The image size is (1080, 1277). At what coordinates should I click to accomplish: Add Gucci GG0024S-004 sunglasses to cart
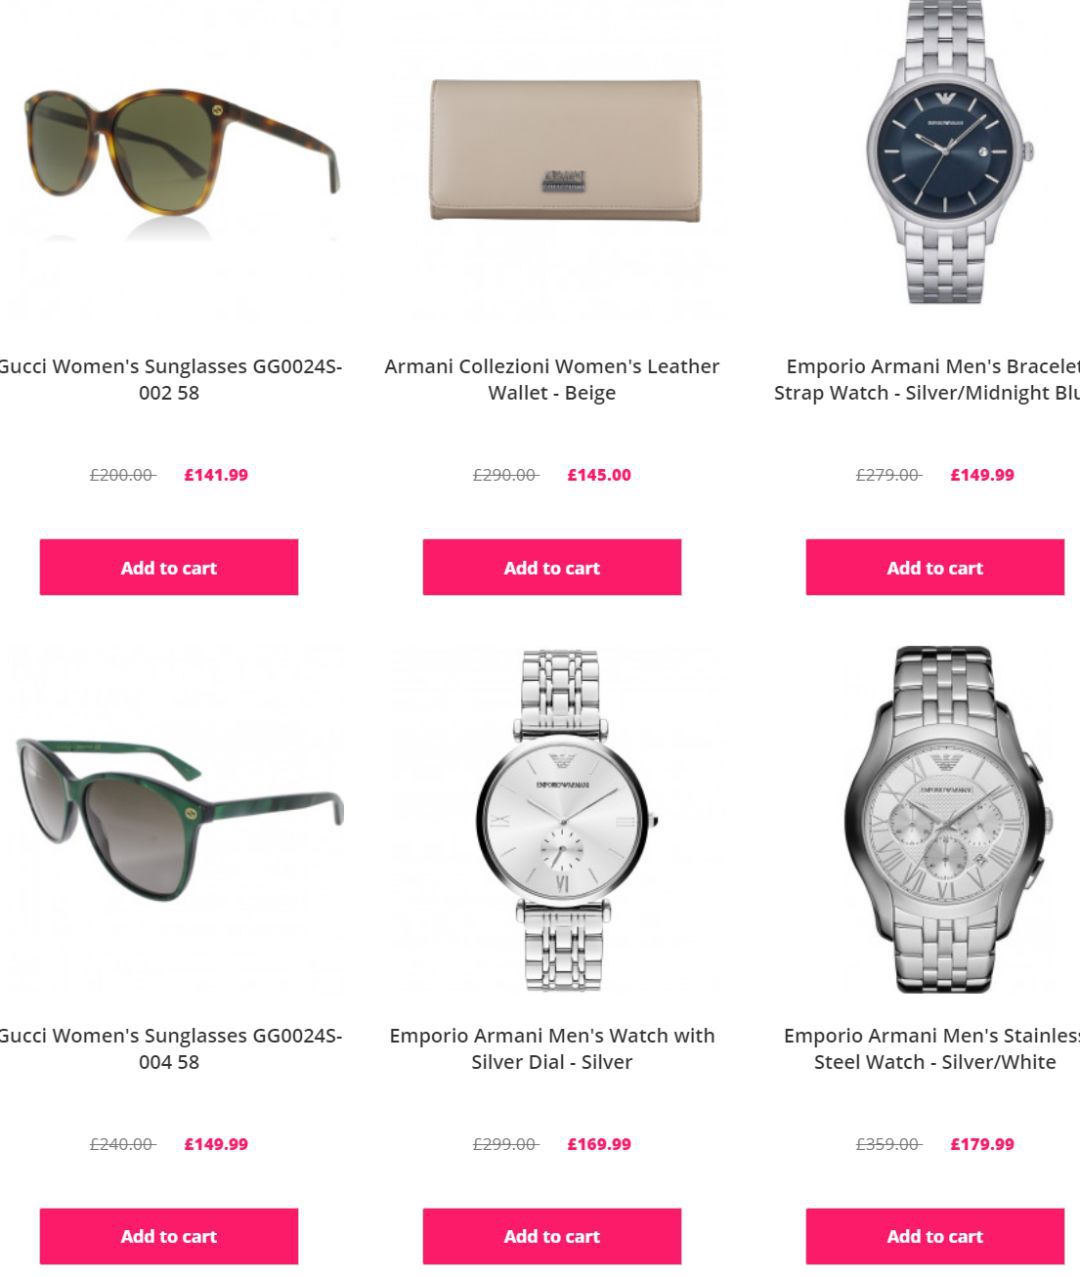pos(169,1236)
